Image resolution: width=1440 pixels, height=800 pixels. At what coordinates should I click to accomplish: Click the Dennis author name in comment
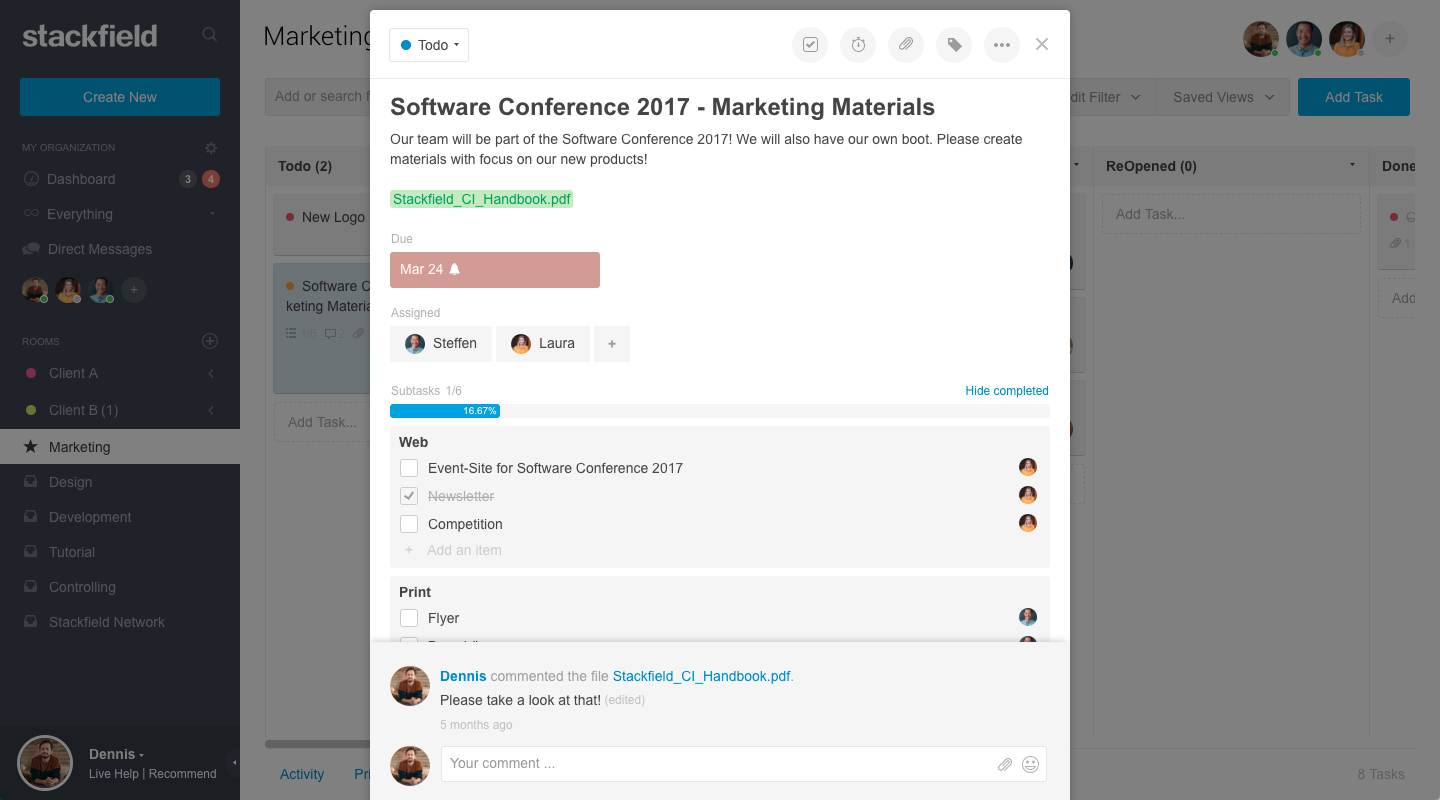click(463, 676)
